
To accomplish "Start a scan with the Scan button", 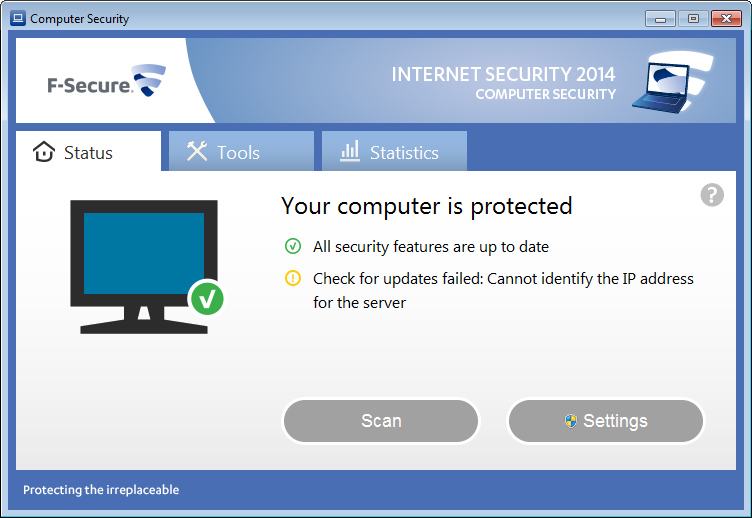I will [x=381, y=421].
